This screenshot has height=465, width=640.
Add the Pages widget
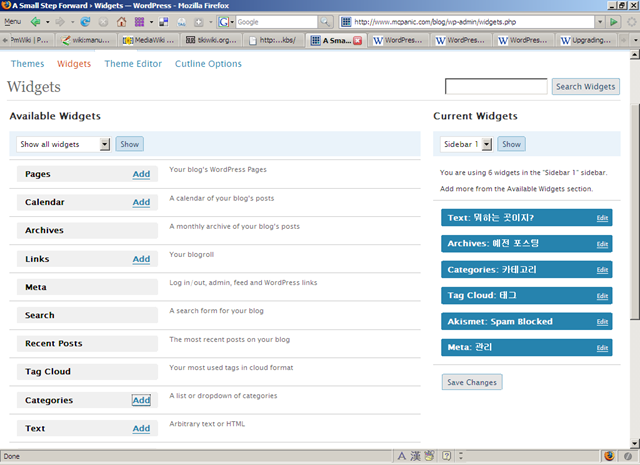pyautogui.click(x=141, y=174)
